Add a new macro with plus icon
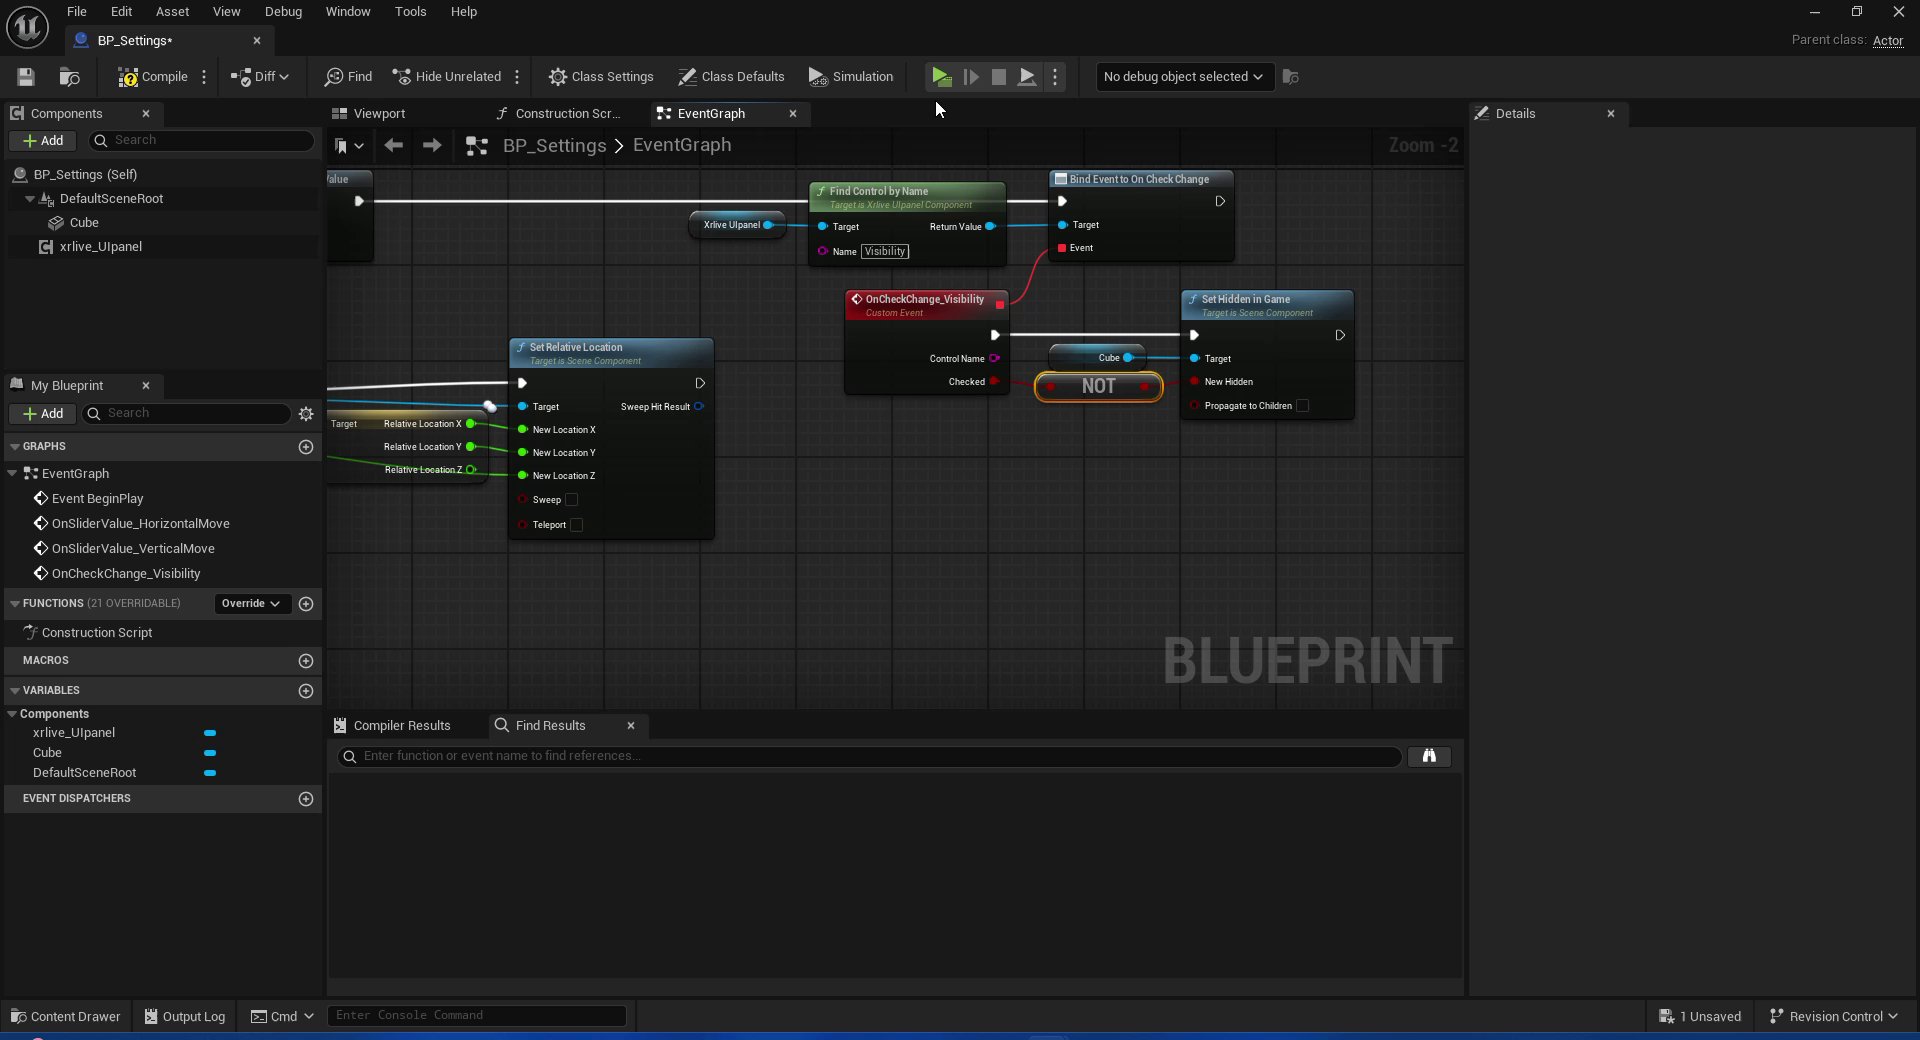This screenshot has height=1040, width=1920. 306,661
